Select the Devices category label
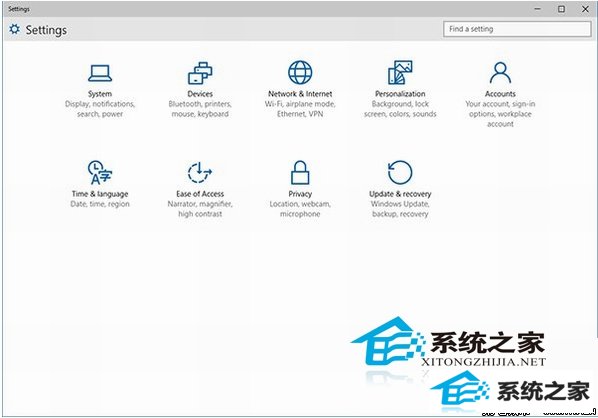The height and width of the screenshot is (418, 598). [x=200, y=94]
